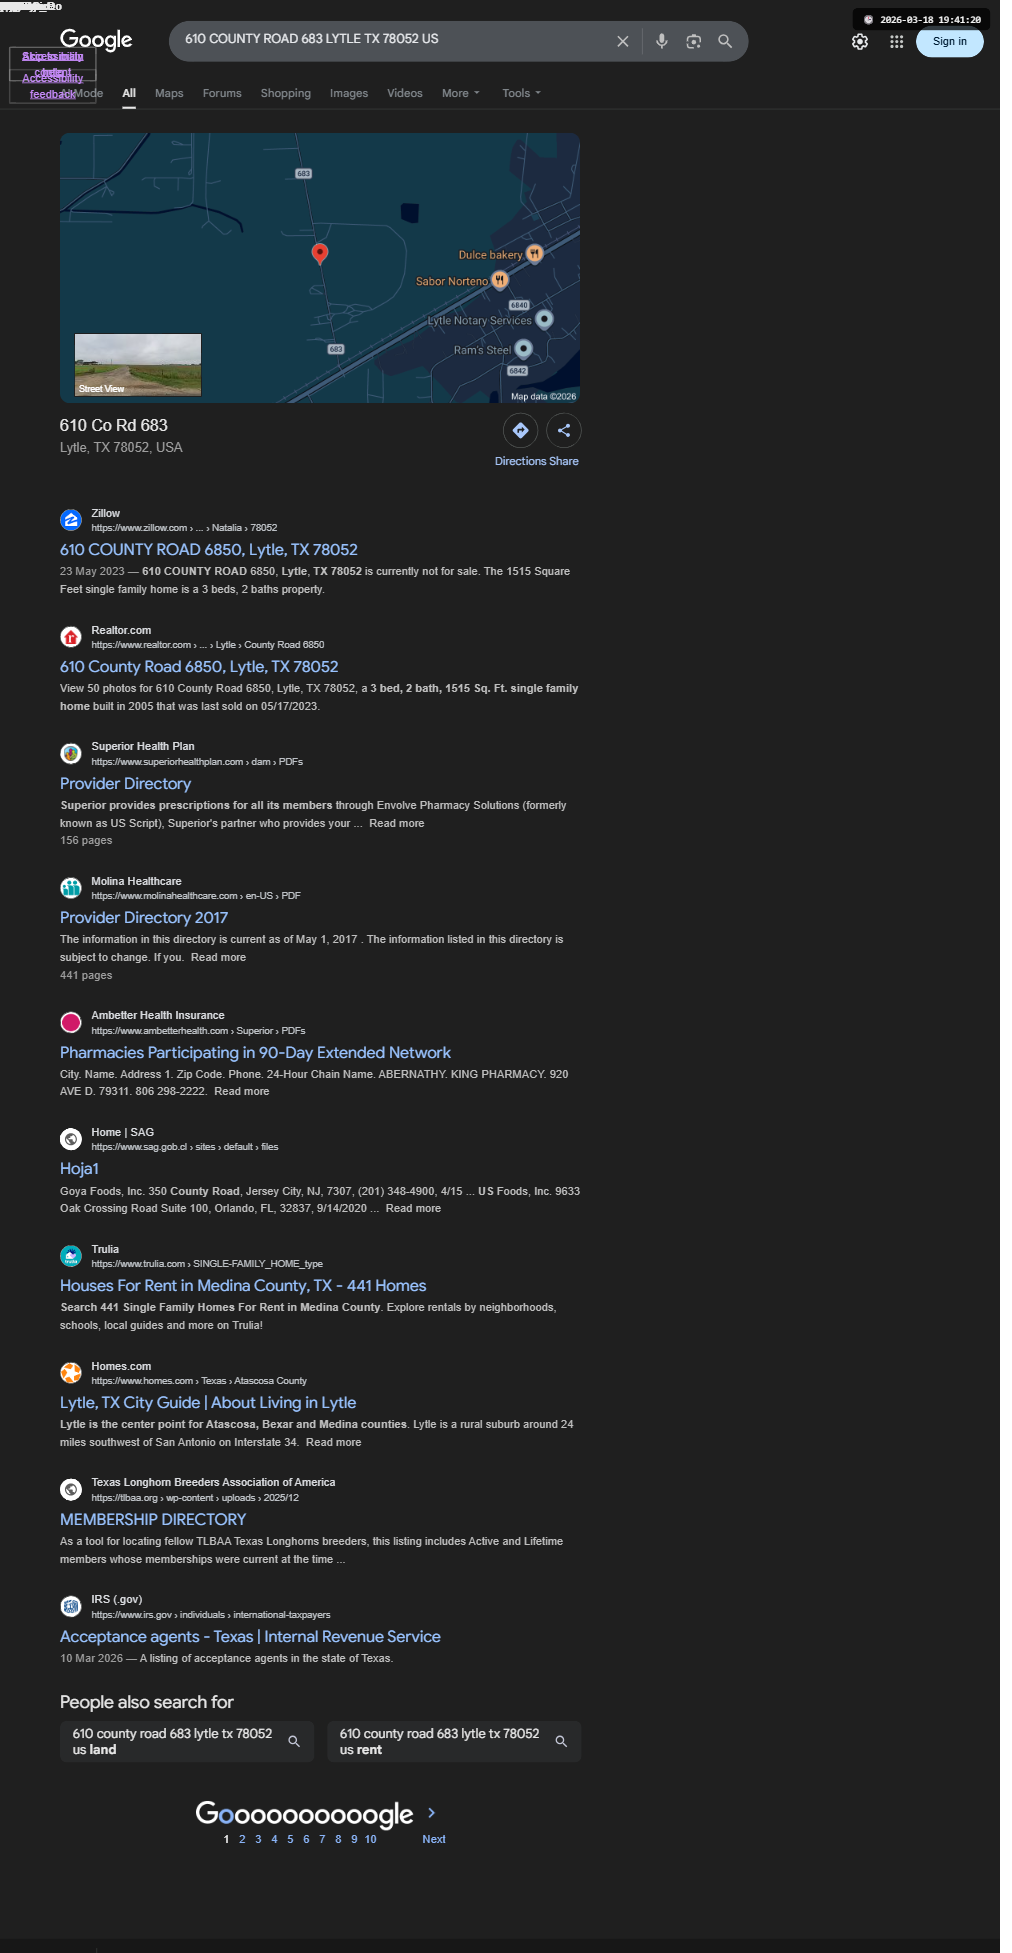Open search by image camera icon
This screenshot has height=1953, width=1012.
693,41
